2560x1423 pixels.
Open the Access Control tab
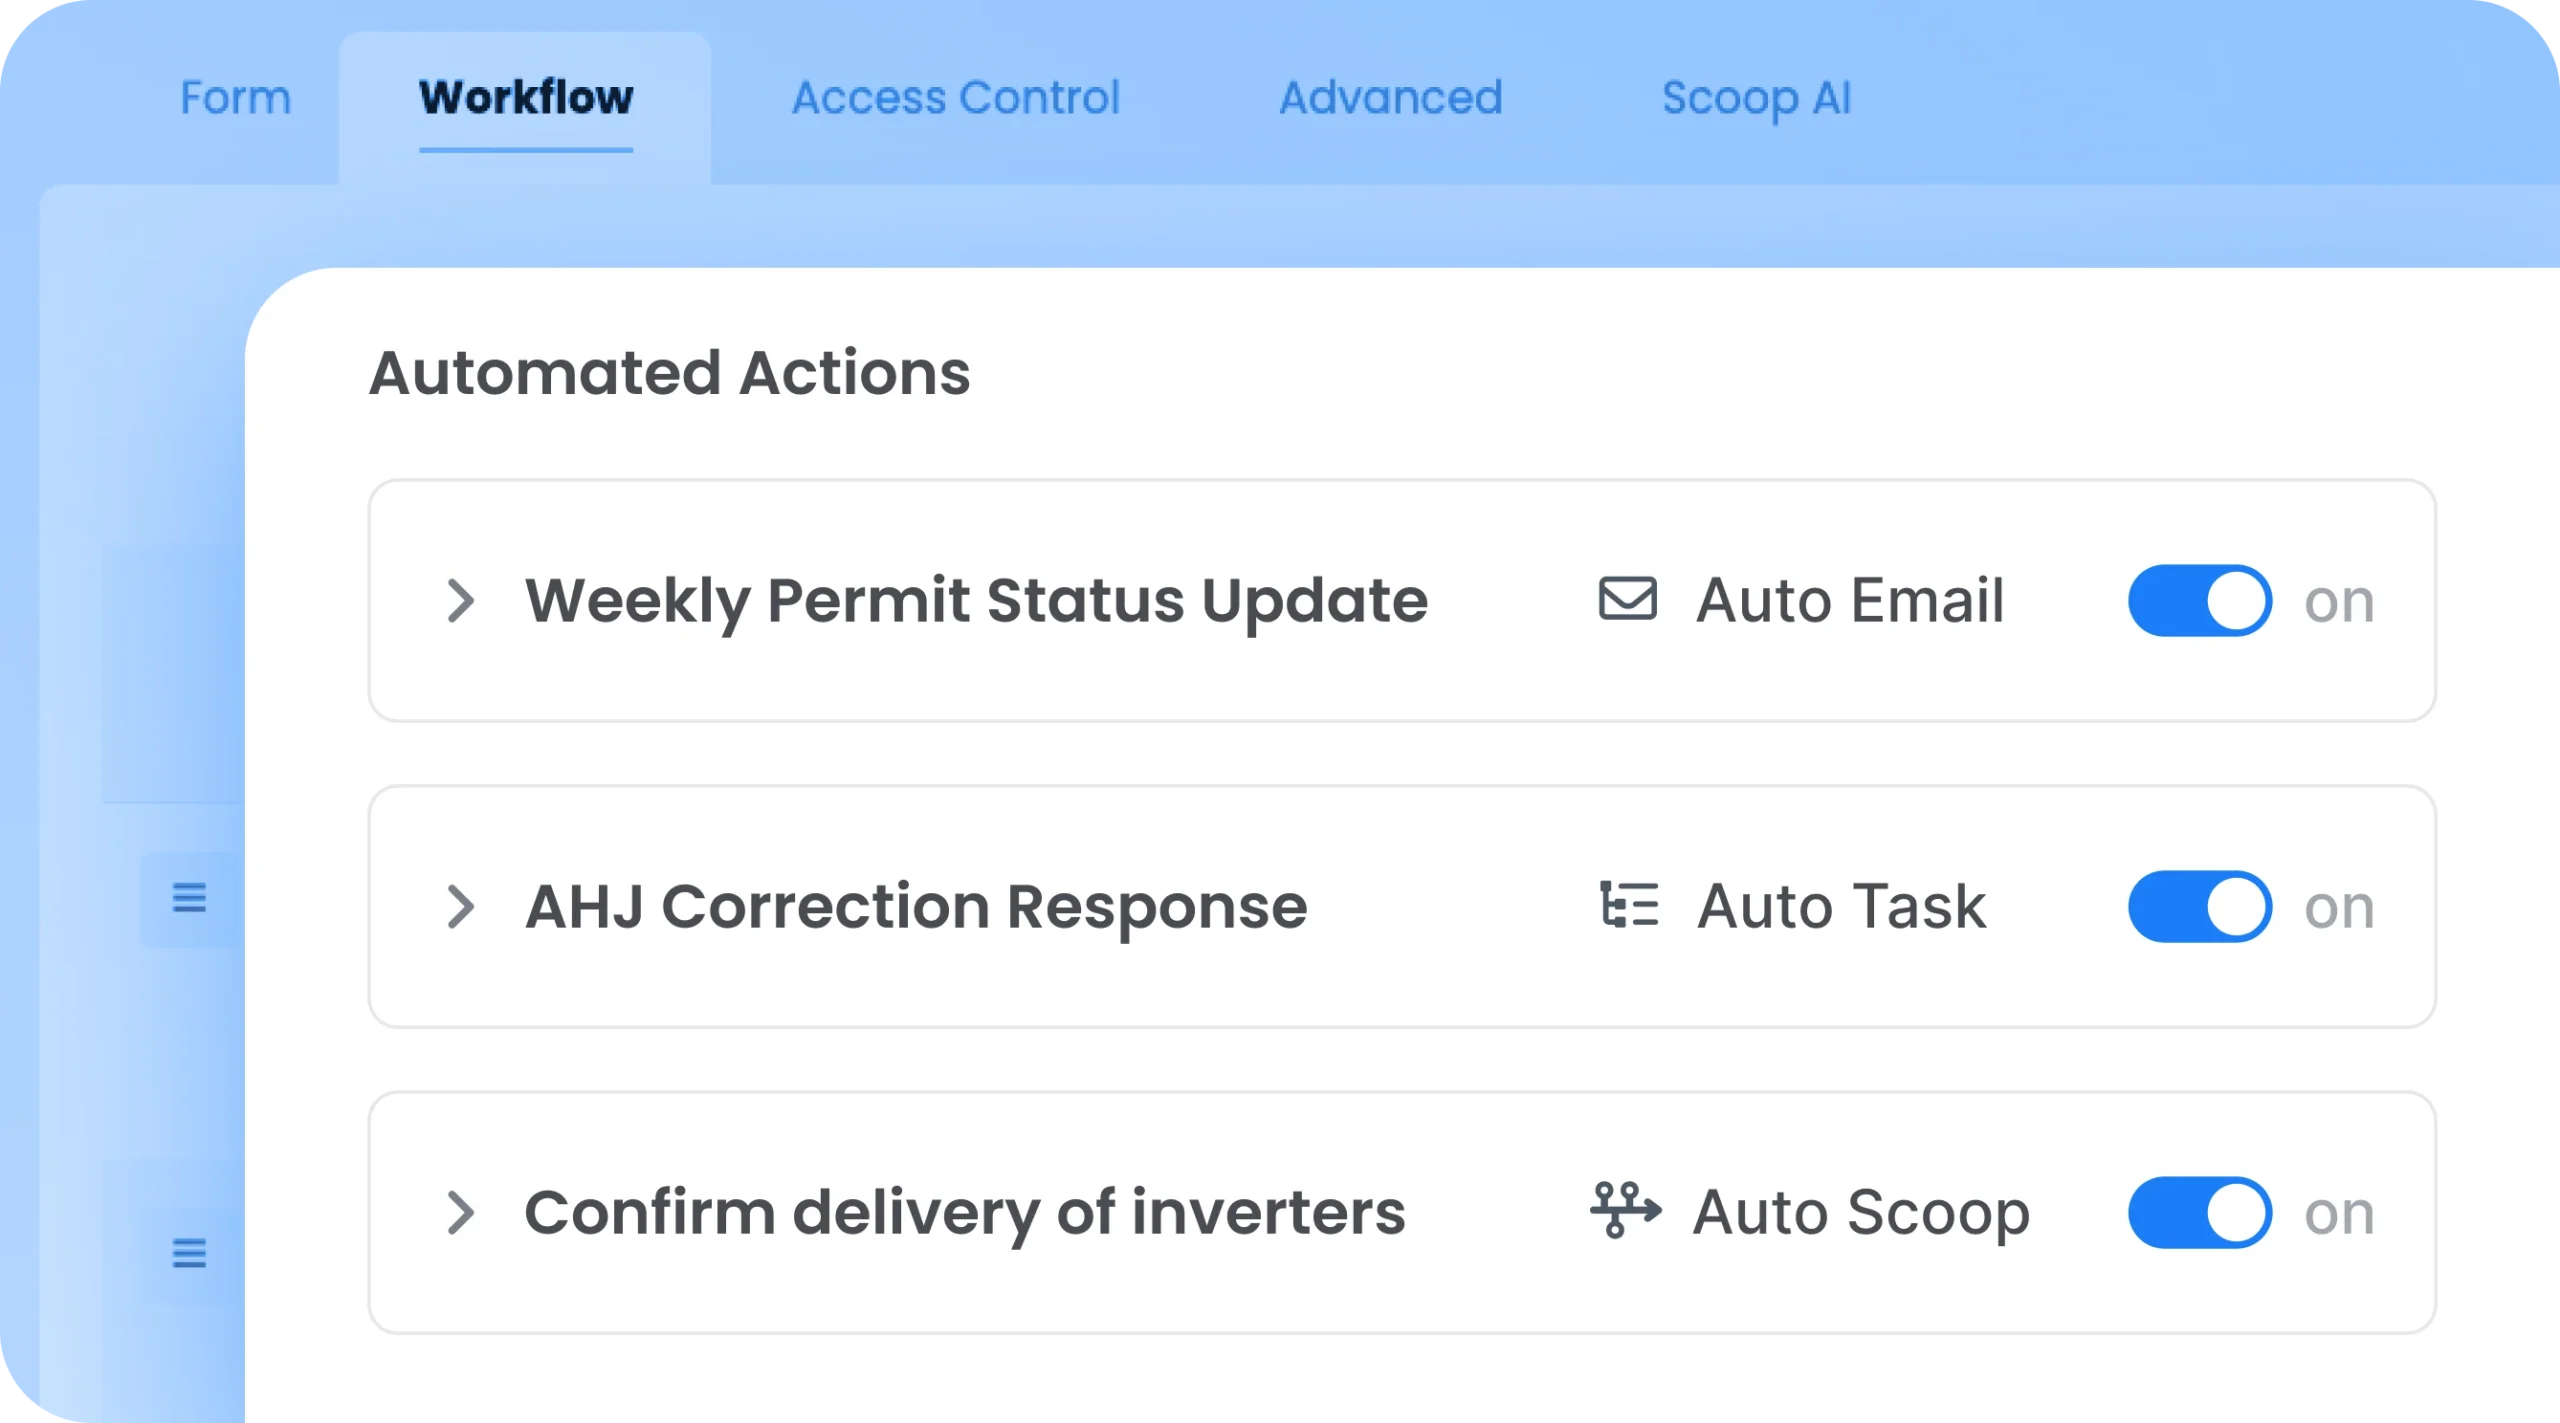click(953, 98)
